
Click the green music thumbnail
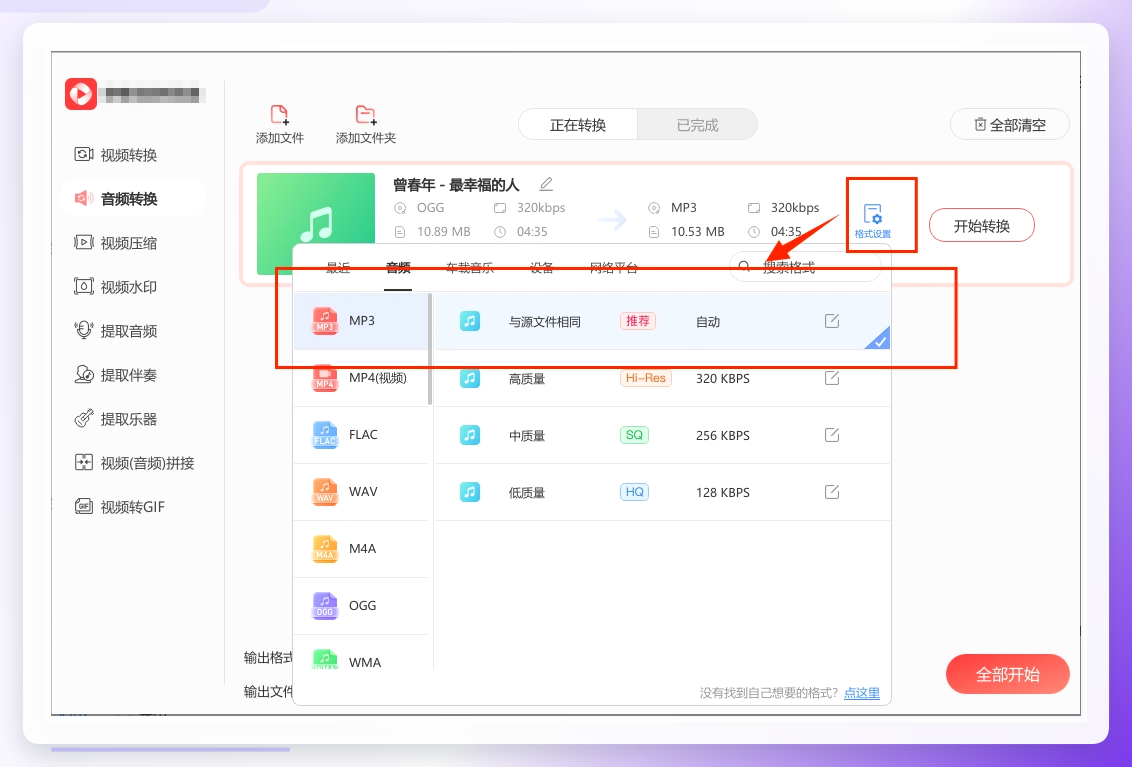(x=315, y=224)
